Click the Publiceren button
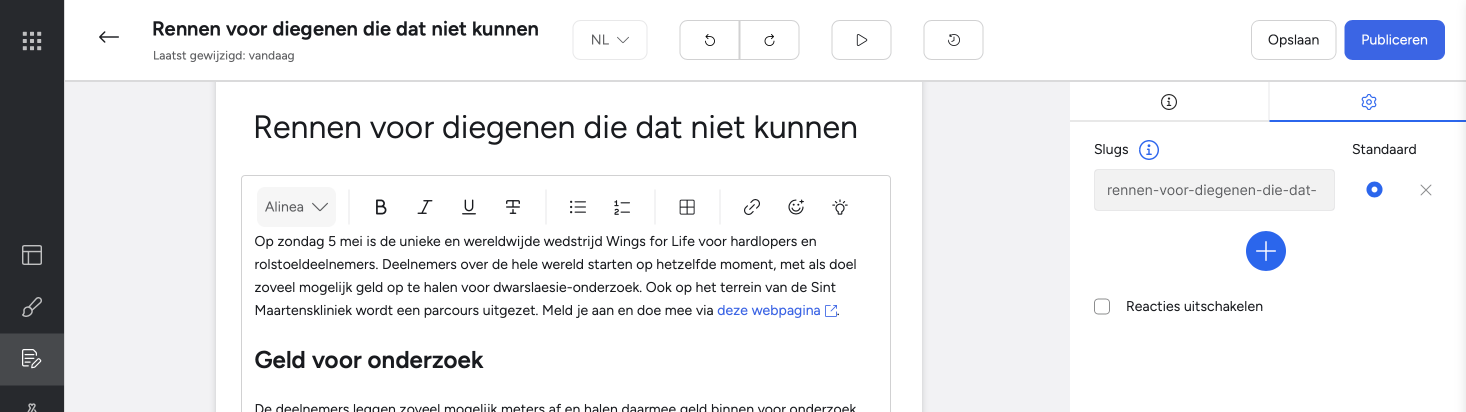The height and width of the screenshot is (412, 1466). [1394, 40]
